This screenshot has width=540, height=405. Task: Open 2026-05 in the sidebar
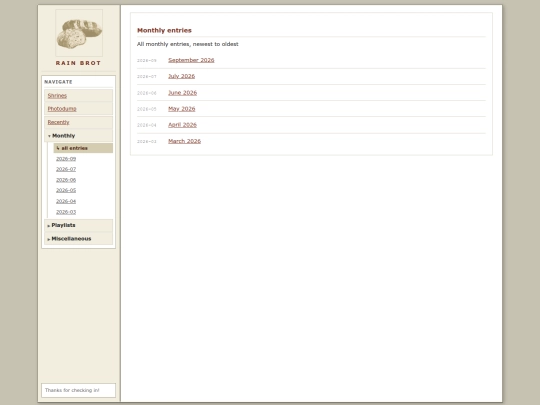[x=66, y=190]
